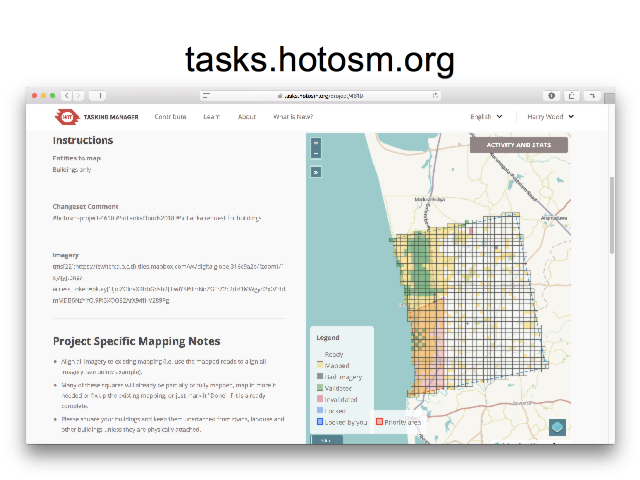Open the map layer switcher
This screenshot has height=480, width=640.
[x=557, y=427]
